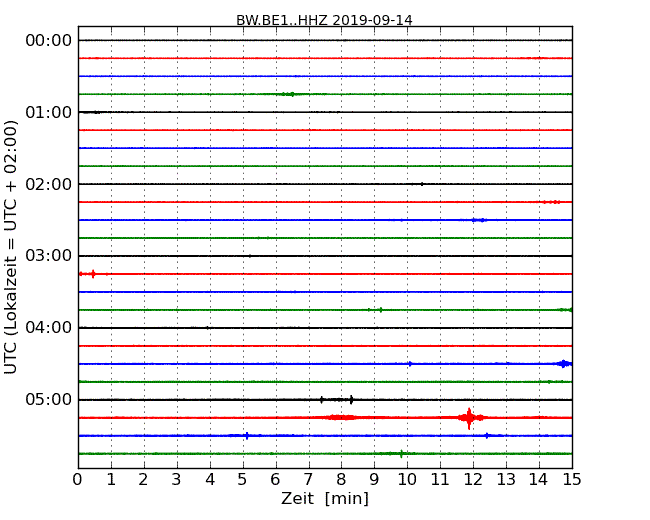650x520 pixels.
Task: Click the small blue spike near minute 10 below 04:00
Action: 410,364
